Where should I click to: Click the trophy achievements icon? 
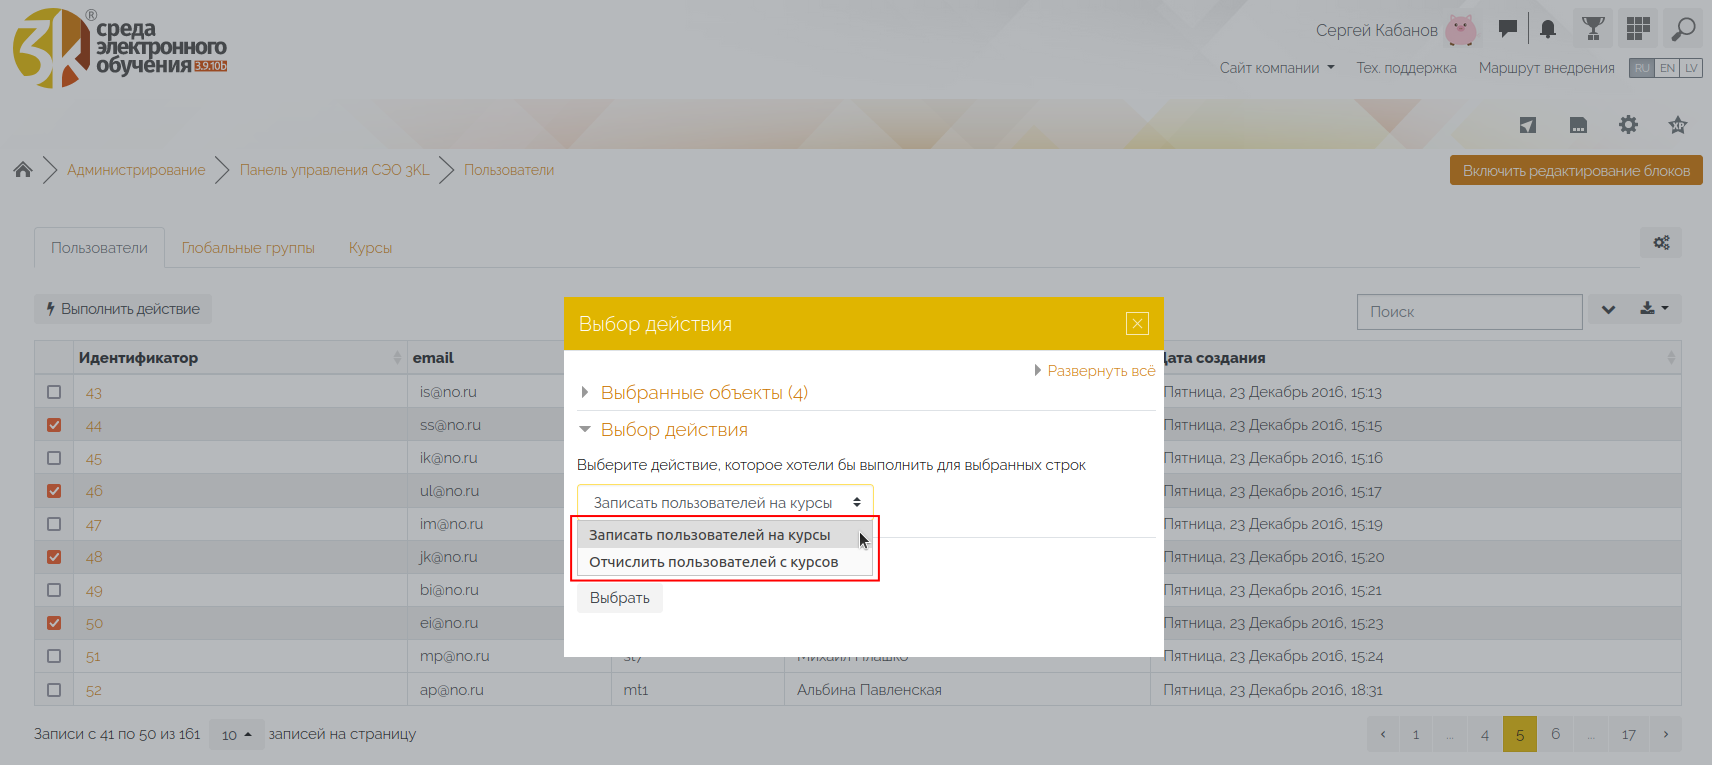[x=1593, y=29]
